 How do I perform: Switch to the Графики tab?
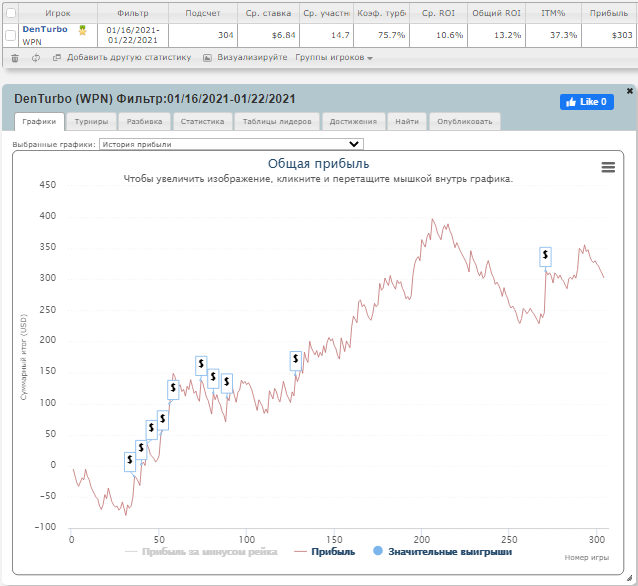point(39,122)
